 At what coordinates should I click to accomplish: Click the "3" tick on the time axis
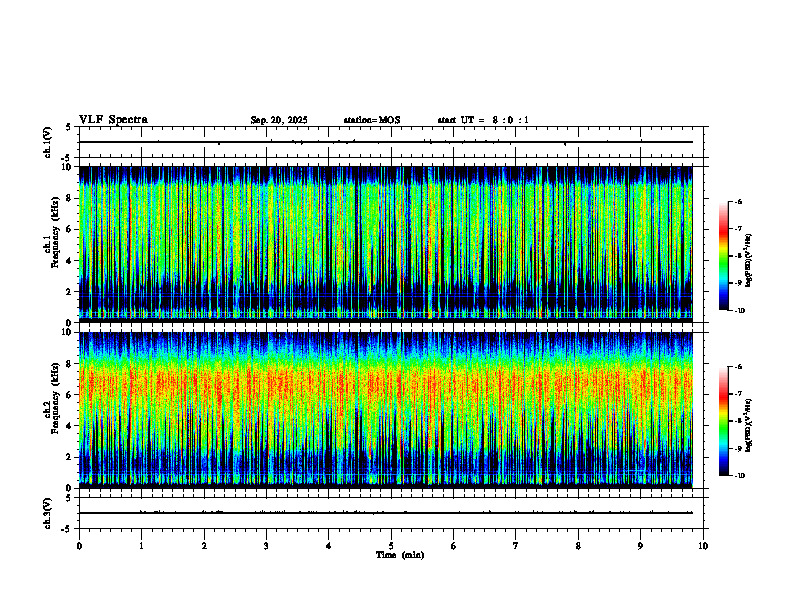[x=266, y=546]
